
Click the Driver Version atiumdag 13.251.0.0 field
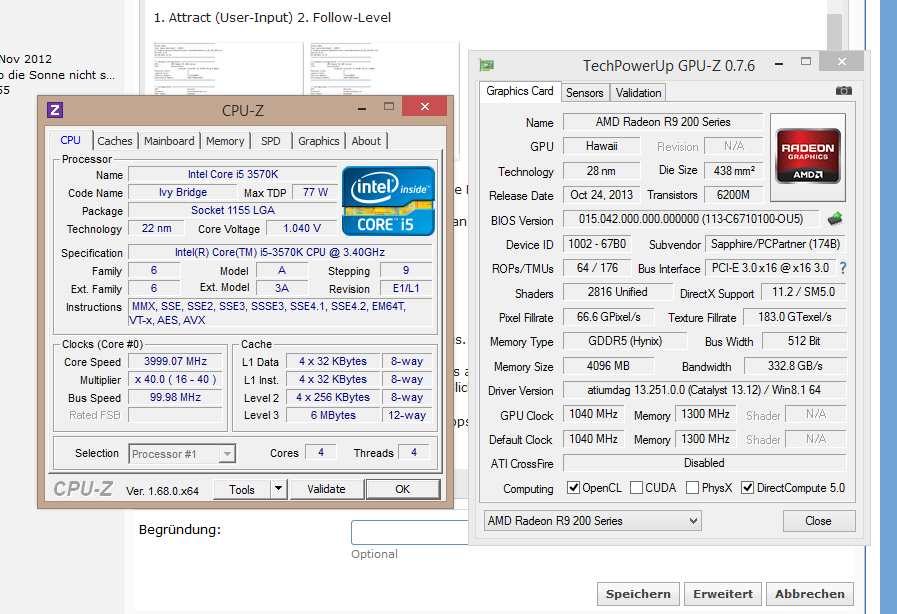(x=704, y=390)
